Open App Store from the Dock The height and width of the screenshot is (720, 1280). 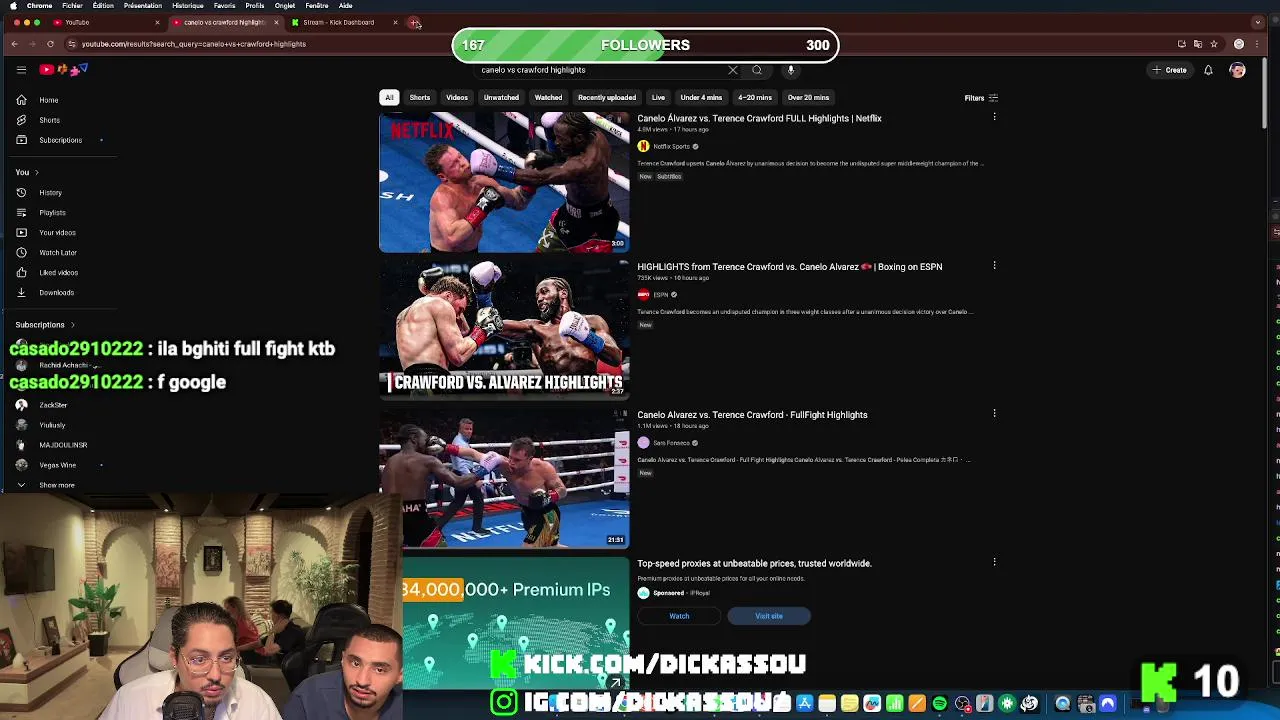[x=805, y=704]
